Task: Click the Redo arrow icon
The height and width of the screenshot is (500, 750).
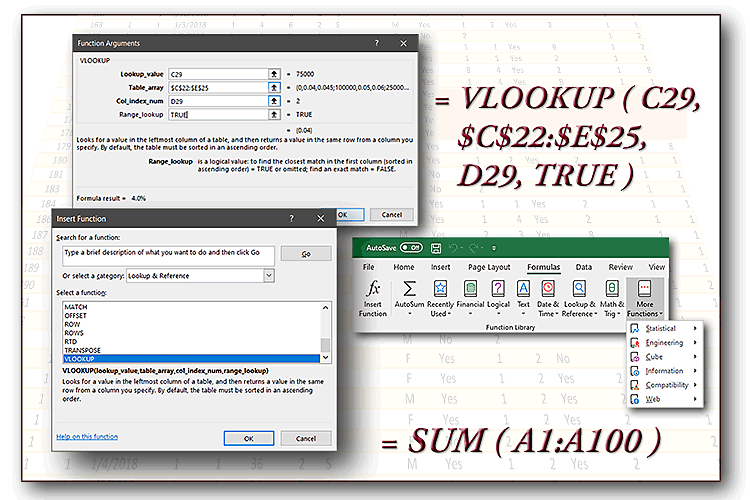Action: tap(474, 248)
